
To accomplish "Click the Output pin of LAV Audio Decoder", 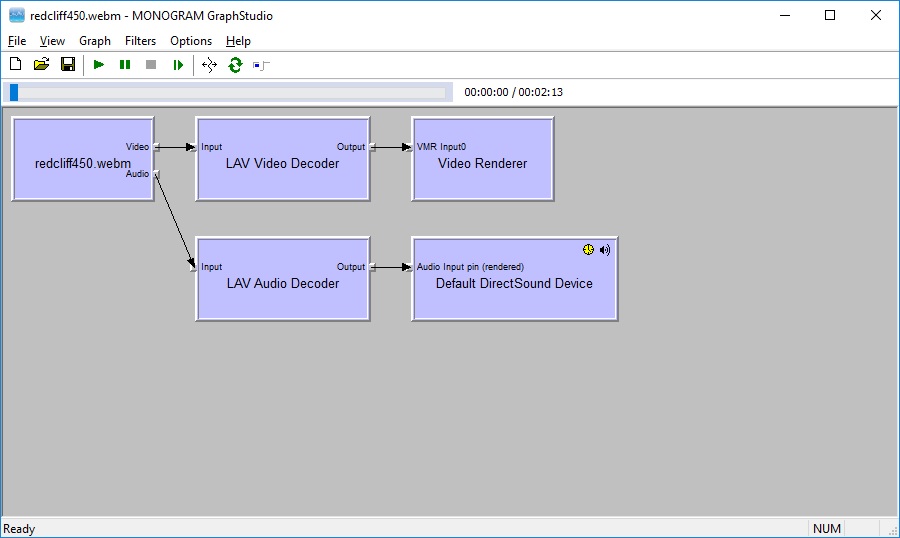I will pos(372,267).
